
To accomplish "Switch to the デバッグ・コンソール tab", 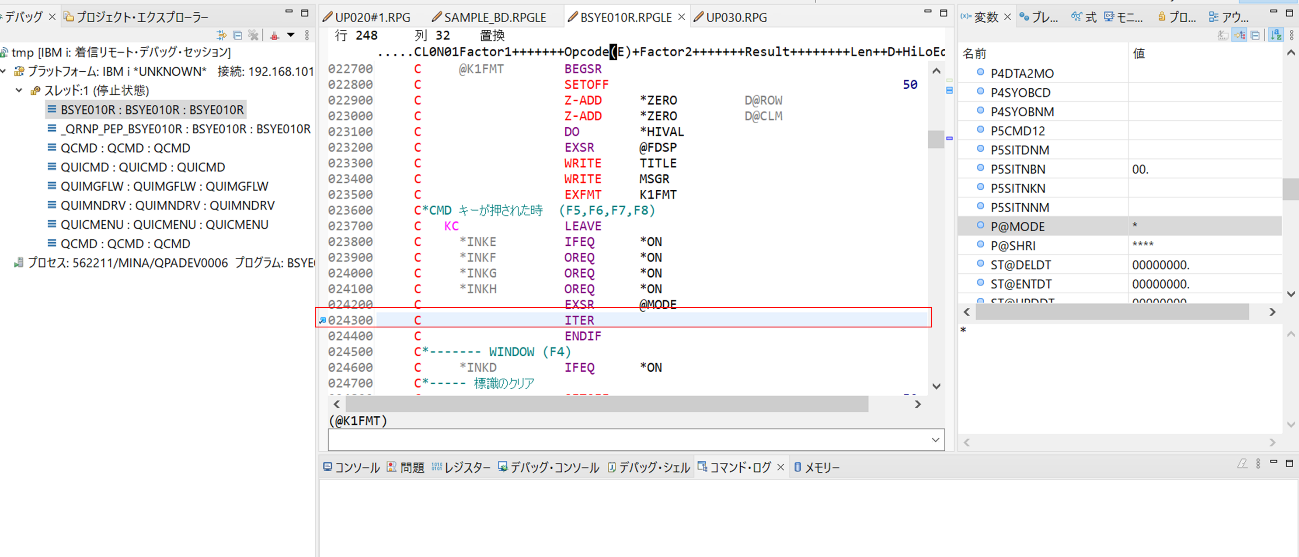I will pos(548,467).
